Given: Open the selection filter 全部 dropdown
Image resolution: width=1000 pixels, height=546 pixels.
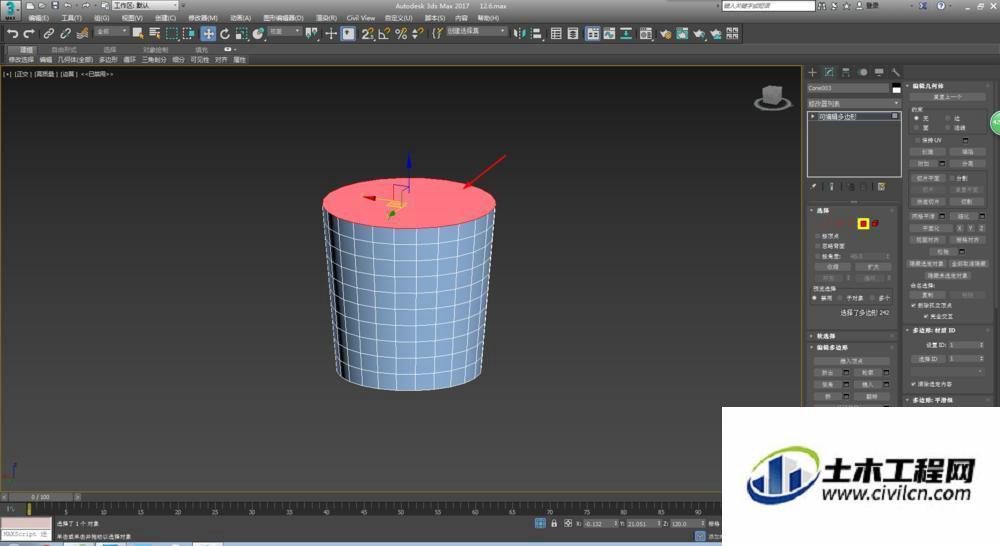Looking at the screenshot, I should (x=111, y=31).
